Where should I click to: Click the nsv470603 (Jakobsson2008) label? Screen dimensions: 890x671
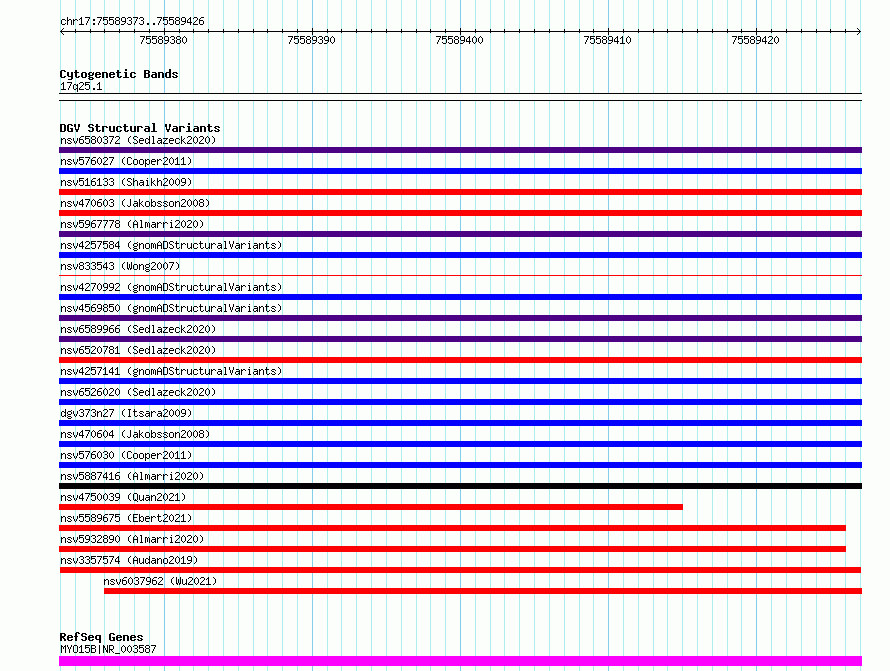point(135,203)
